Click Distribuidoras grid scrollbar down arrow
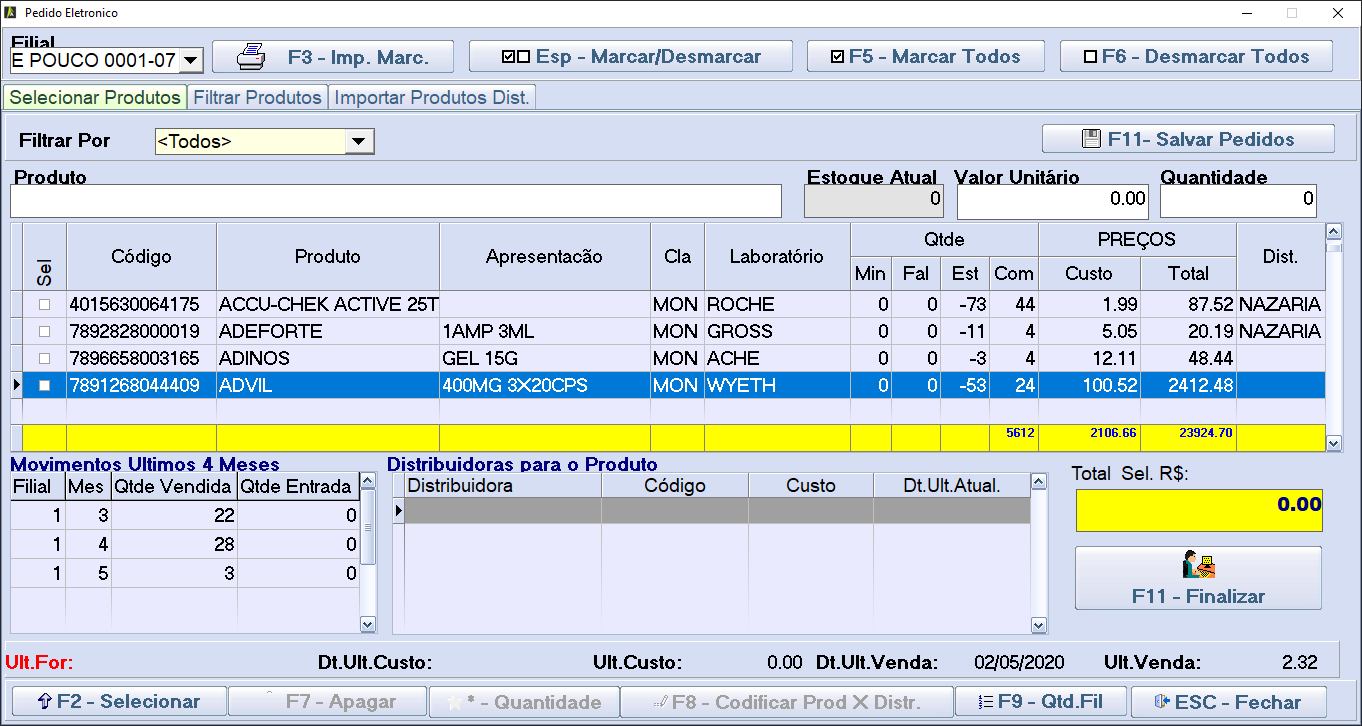Screen dimensions: 1362x726 (x=1038, y=625)
